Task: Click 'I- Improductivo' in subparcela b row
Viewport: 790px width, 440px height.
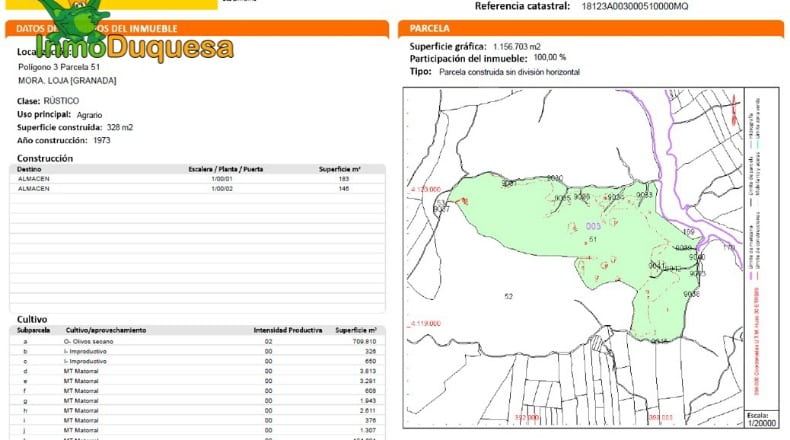Action: pyautogui.click(x=85, y=351)
